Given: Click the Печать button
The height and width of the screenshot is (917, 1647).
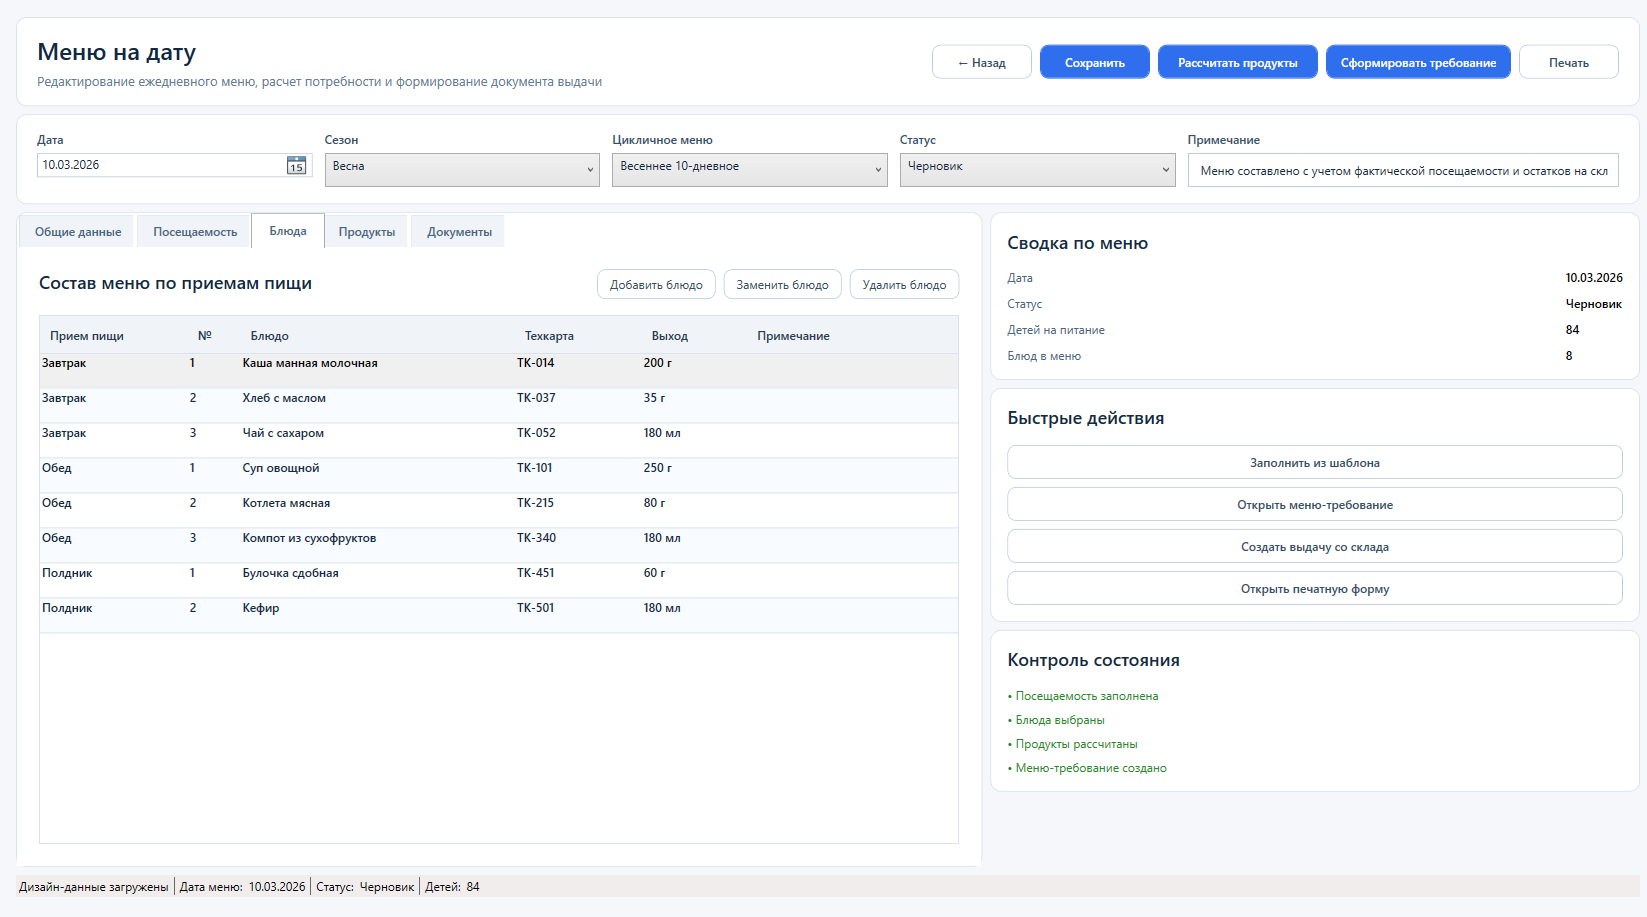Looking at the screenshot, I should [x=1568, y=62].
